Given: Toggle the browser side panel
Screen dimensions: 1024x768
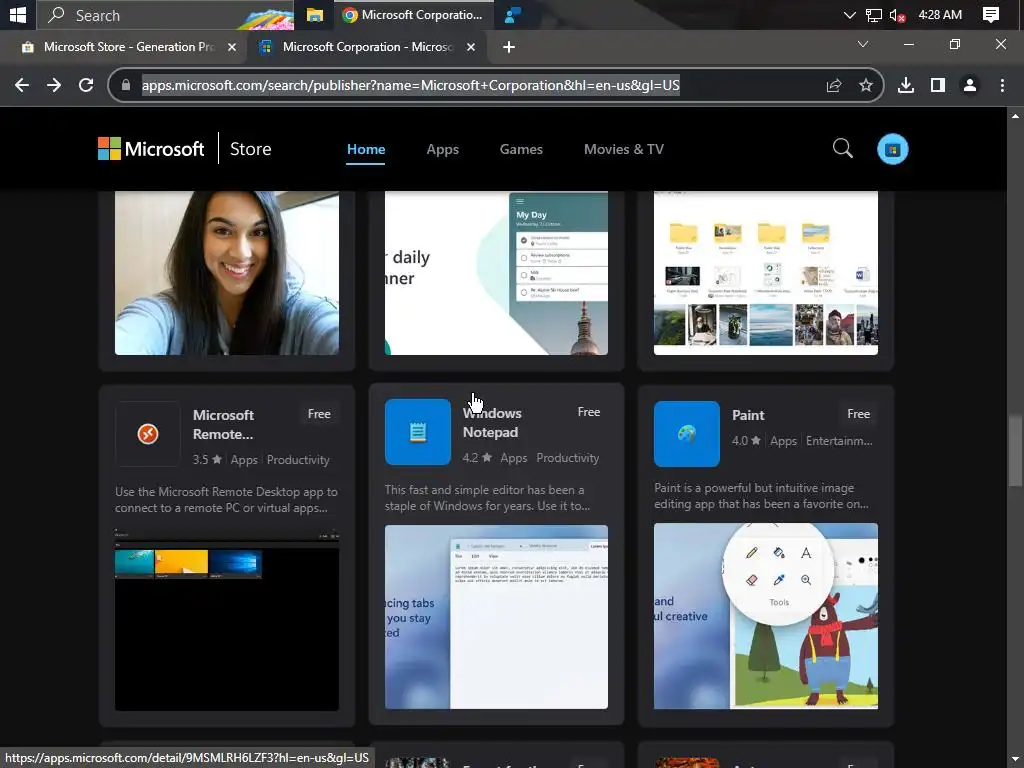Looking at the screenshot, I should pyautogui.click(x=938, y=85).
